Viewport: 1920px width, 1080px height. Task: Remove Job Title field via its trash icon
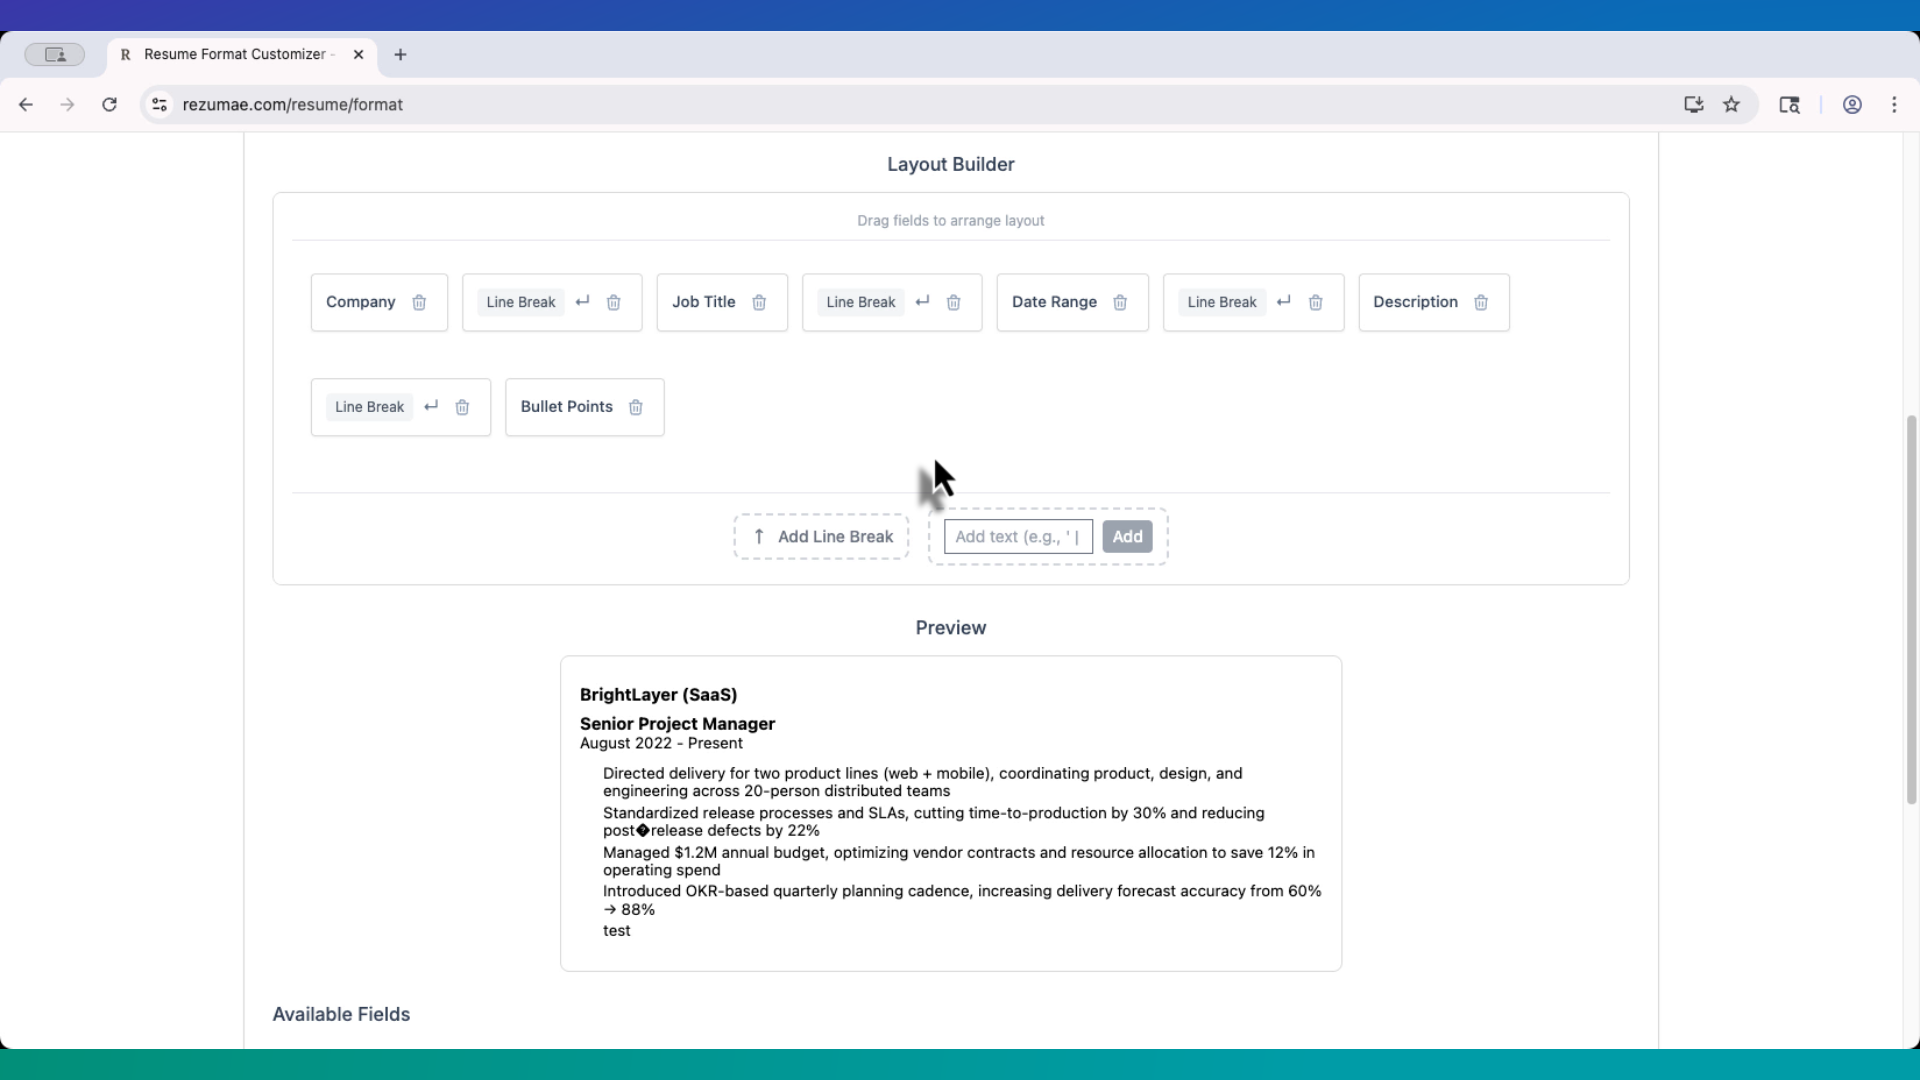point(759,302)
